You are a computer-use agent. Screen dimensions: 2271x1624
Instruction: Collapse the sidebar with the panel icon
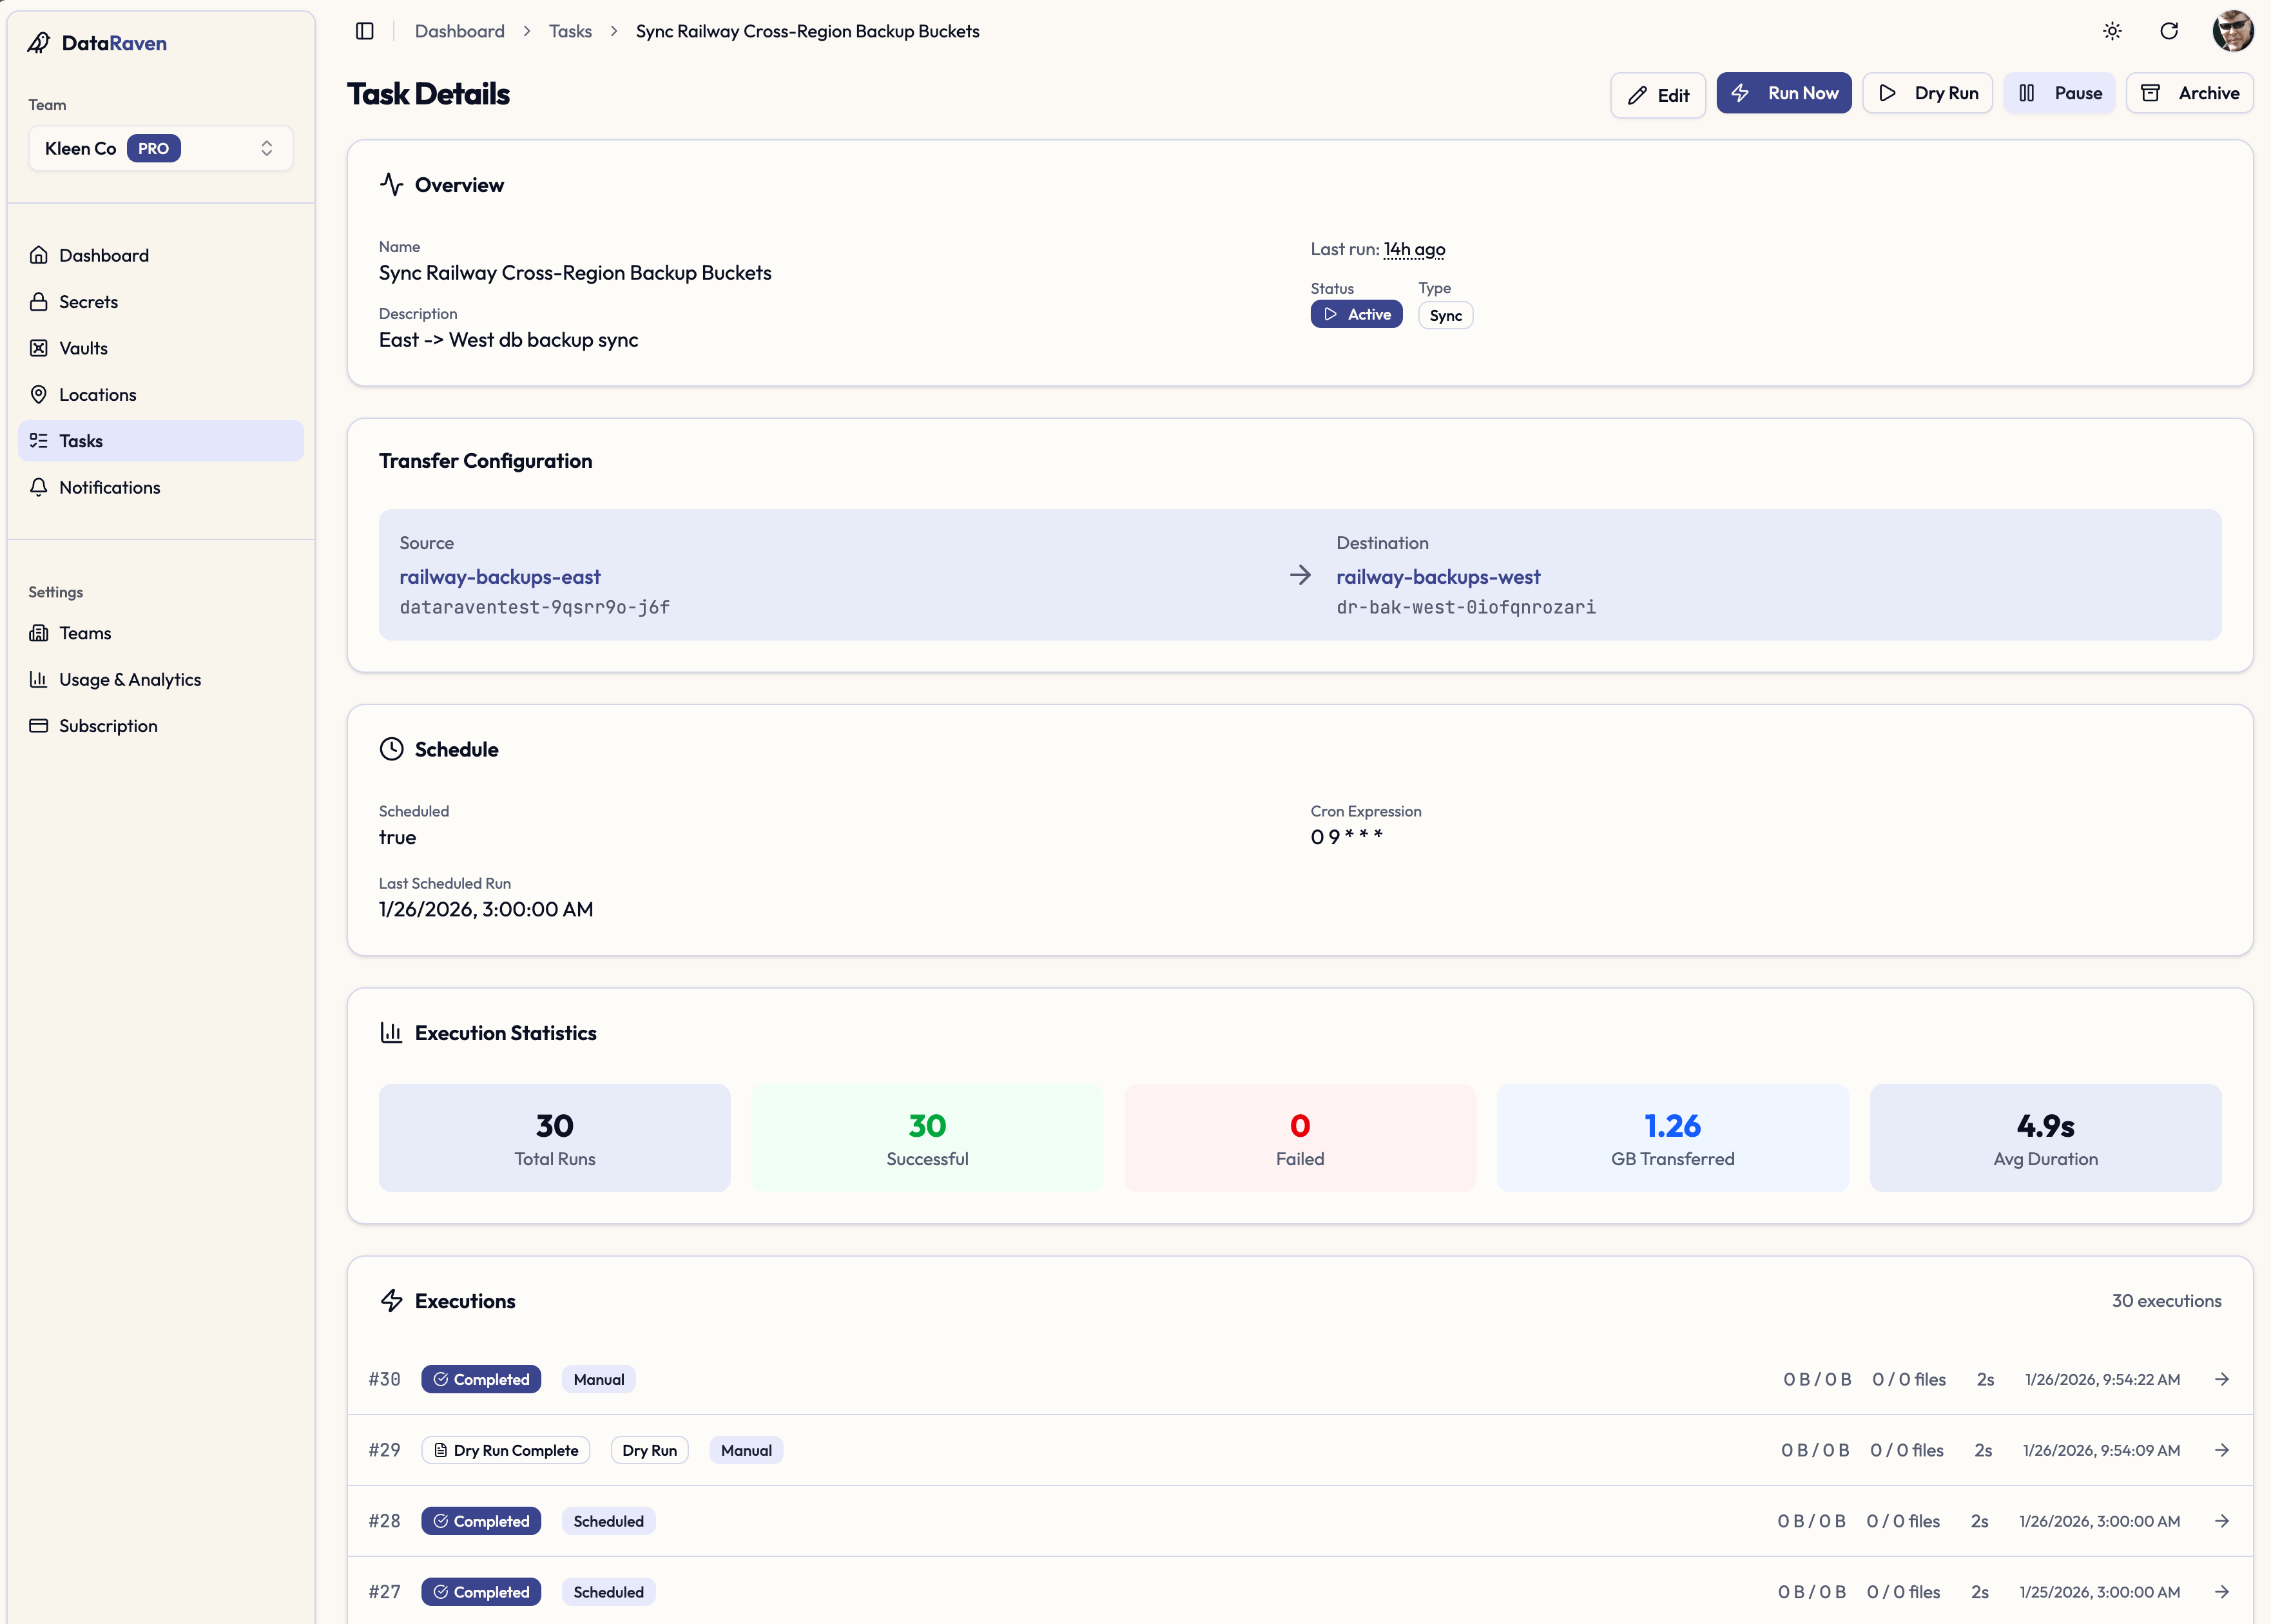tap(365, 31)
